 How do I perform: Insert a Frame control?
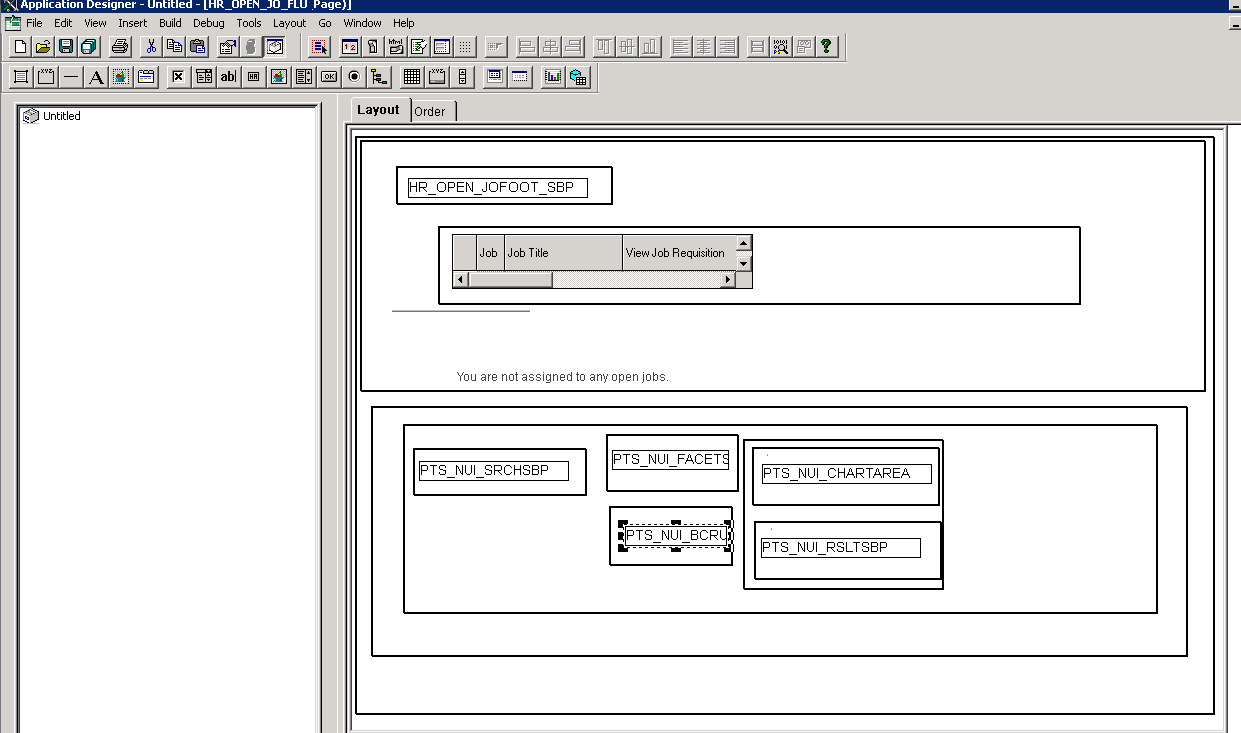[20, 76]
